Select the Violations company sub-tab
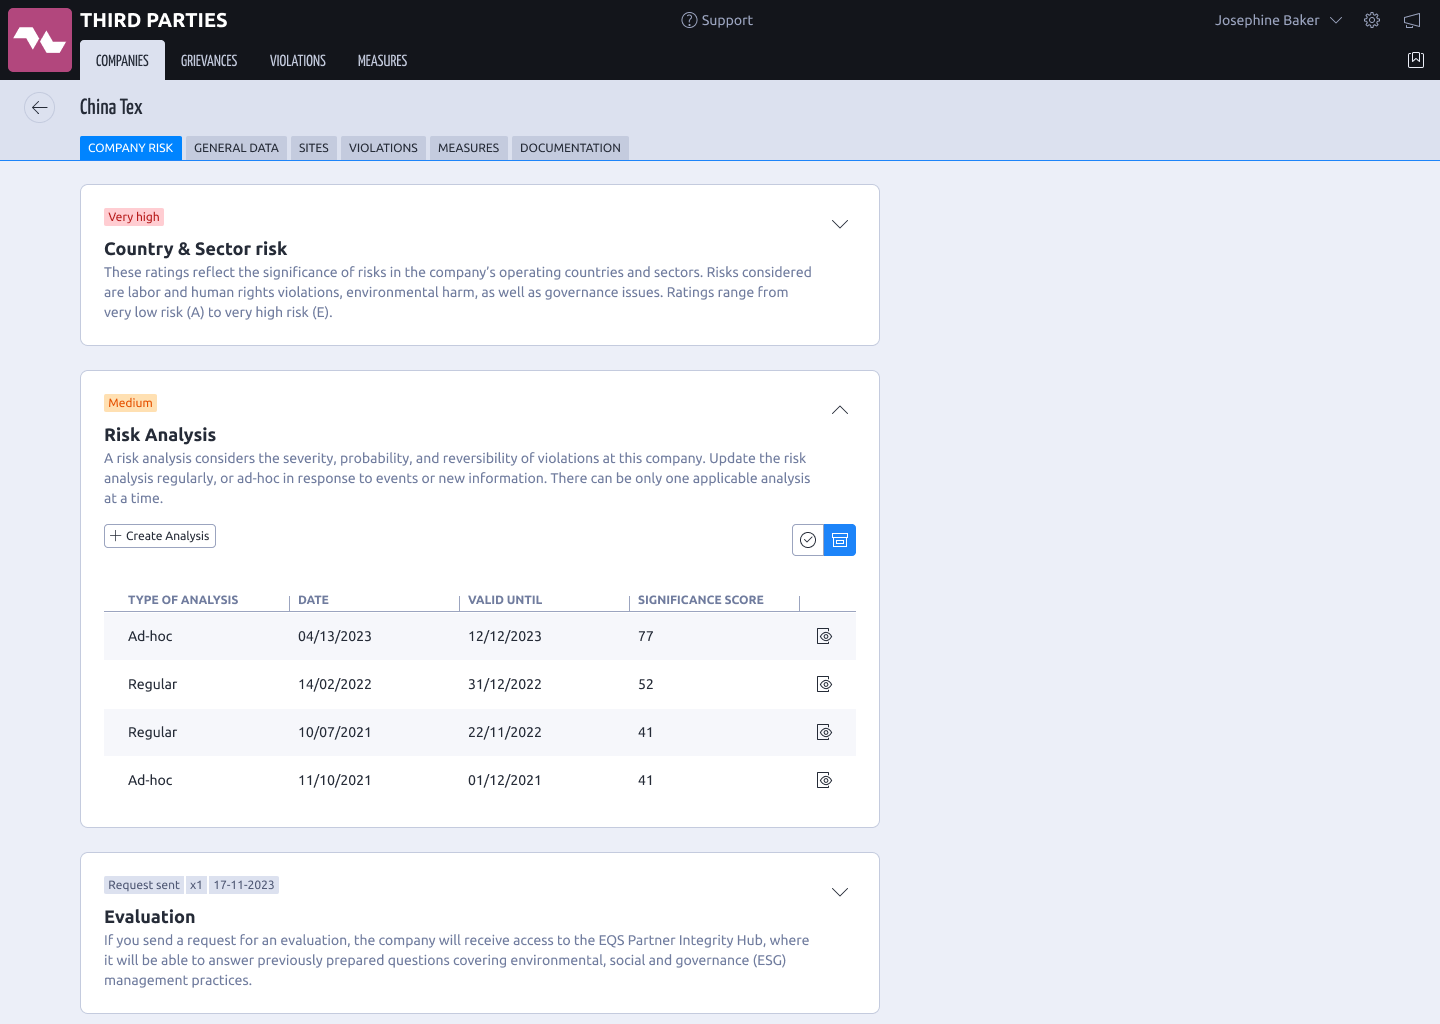 tap(383, 148)
